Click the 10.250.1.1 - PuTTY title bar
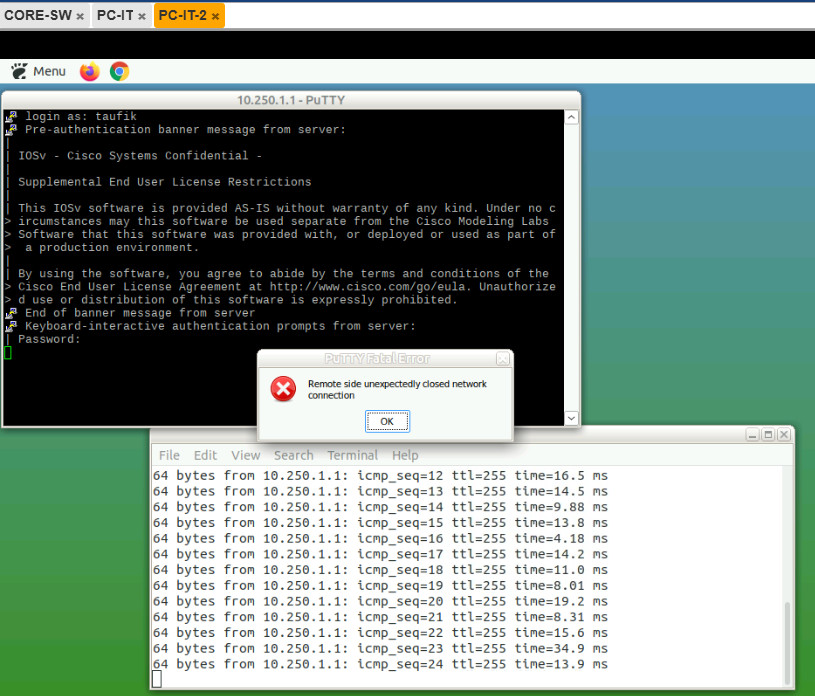 pyautogui.click(x=291, y=100)
